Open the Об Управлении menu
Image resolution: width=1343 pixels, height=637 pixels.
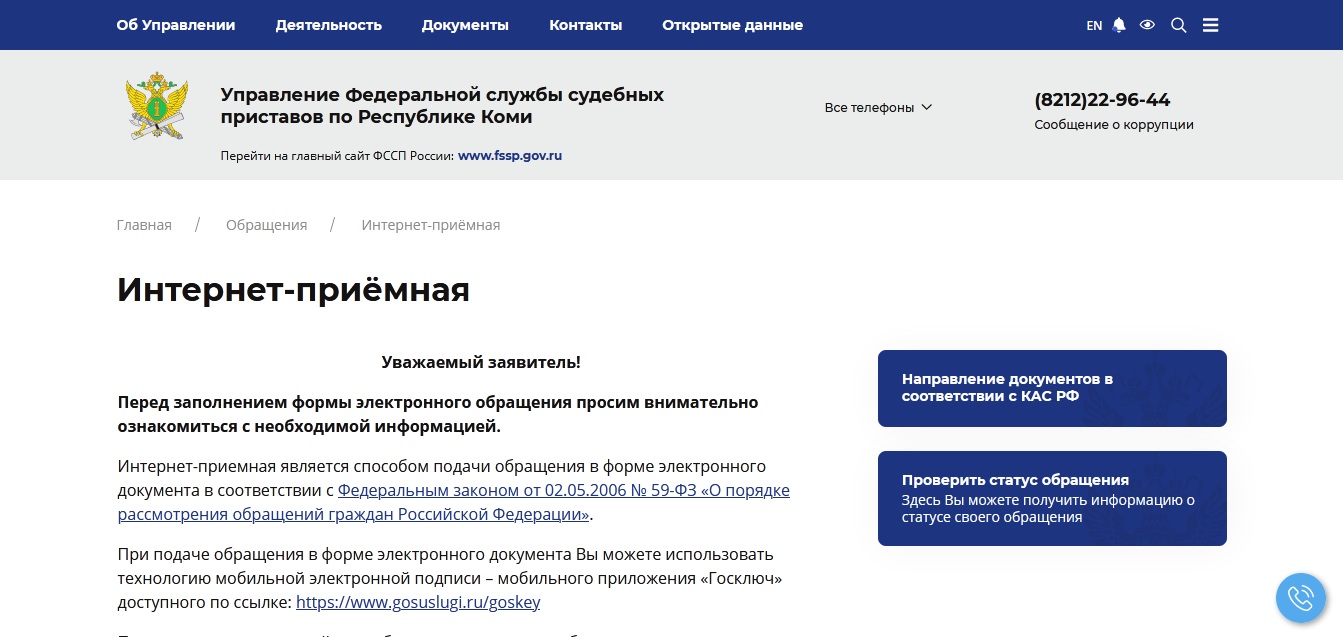[176, 25]
